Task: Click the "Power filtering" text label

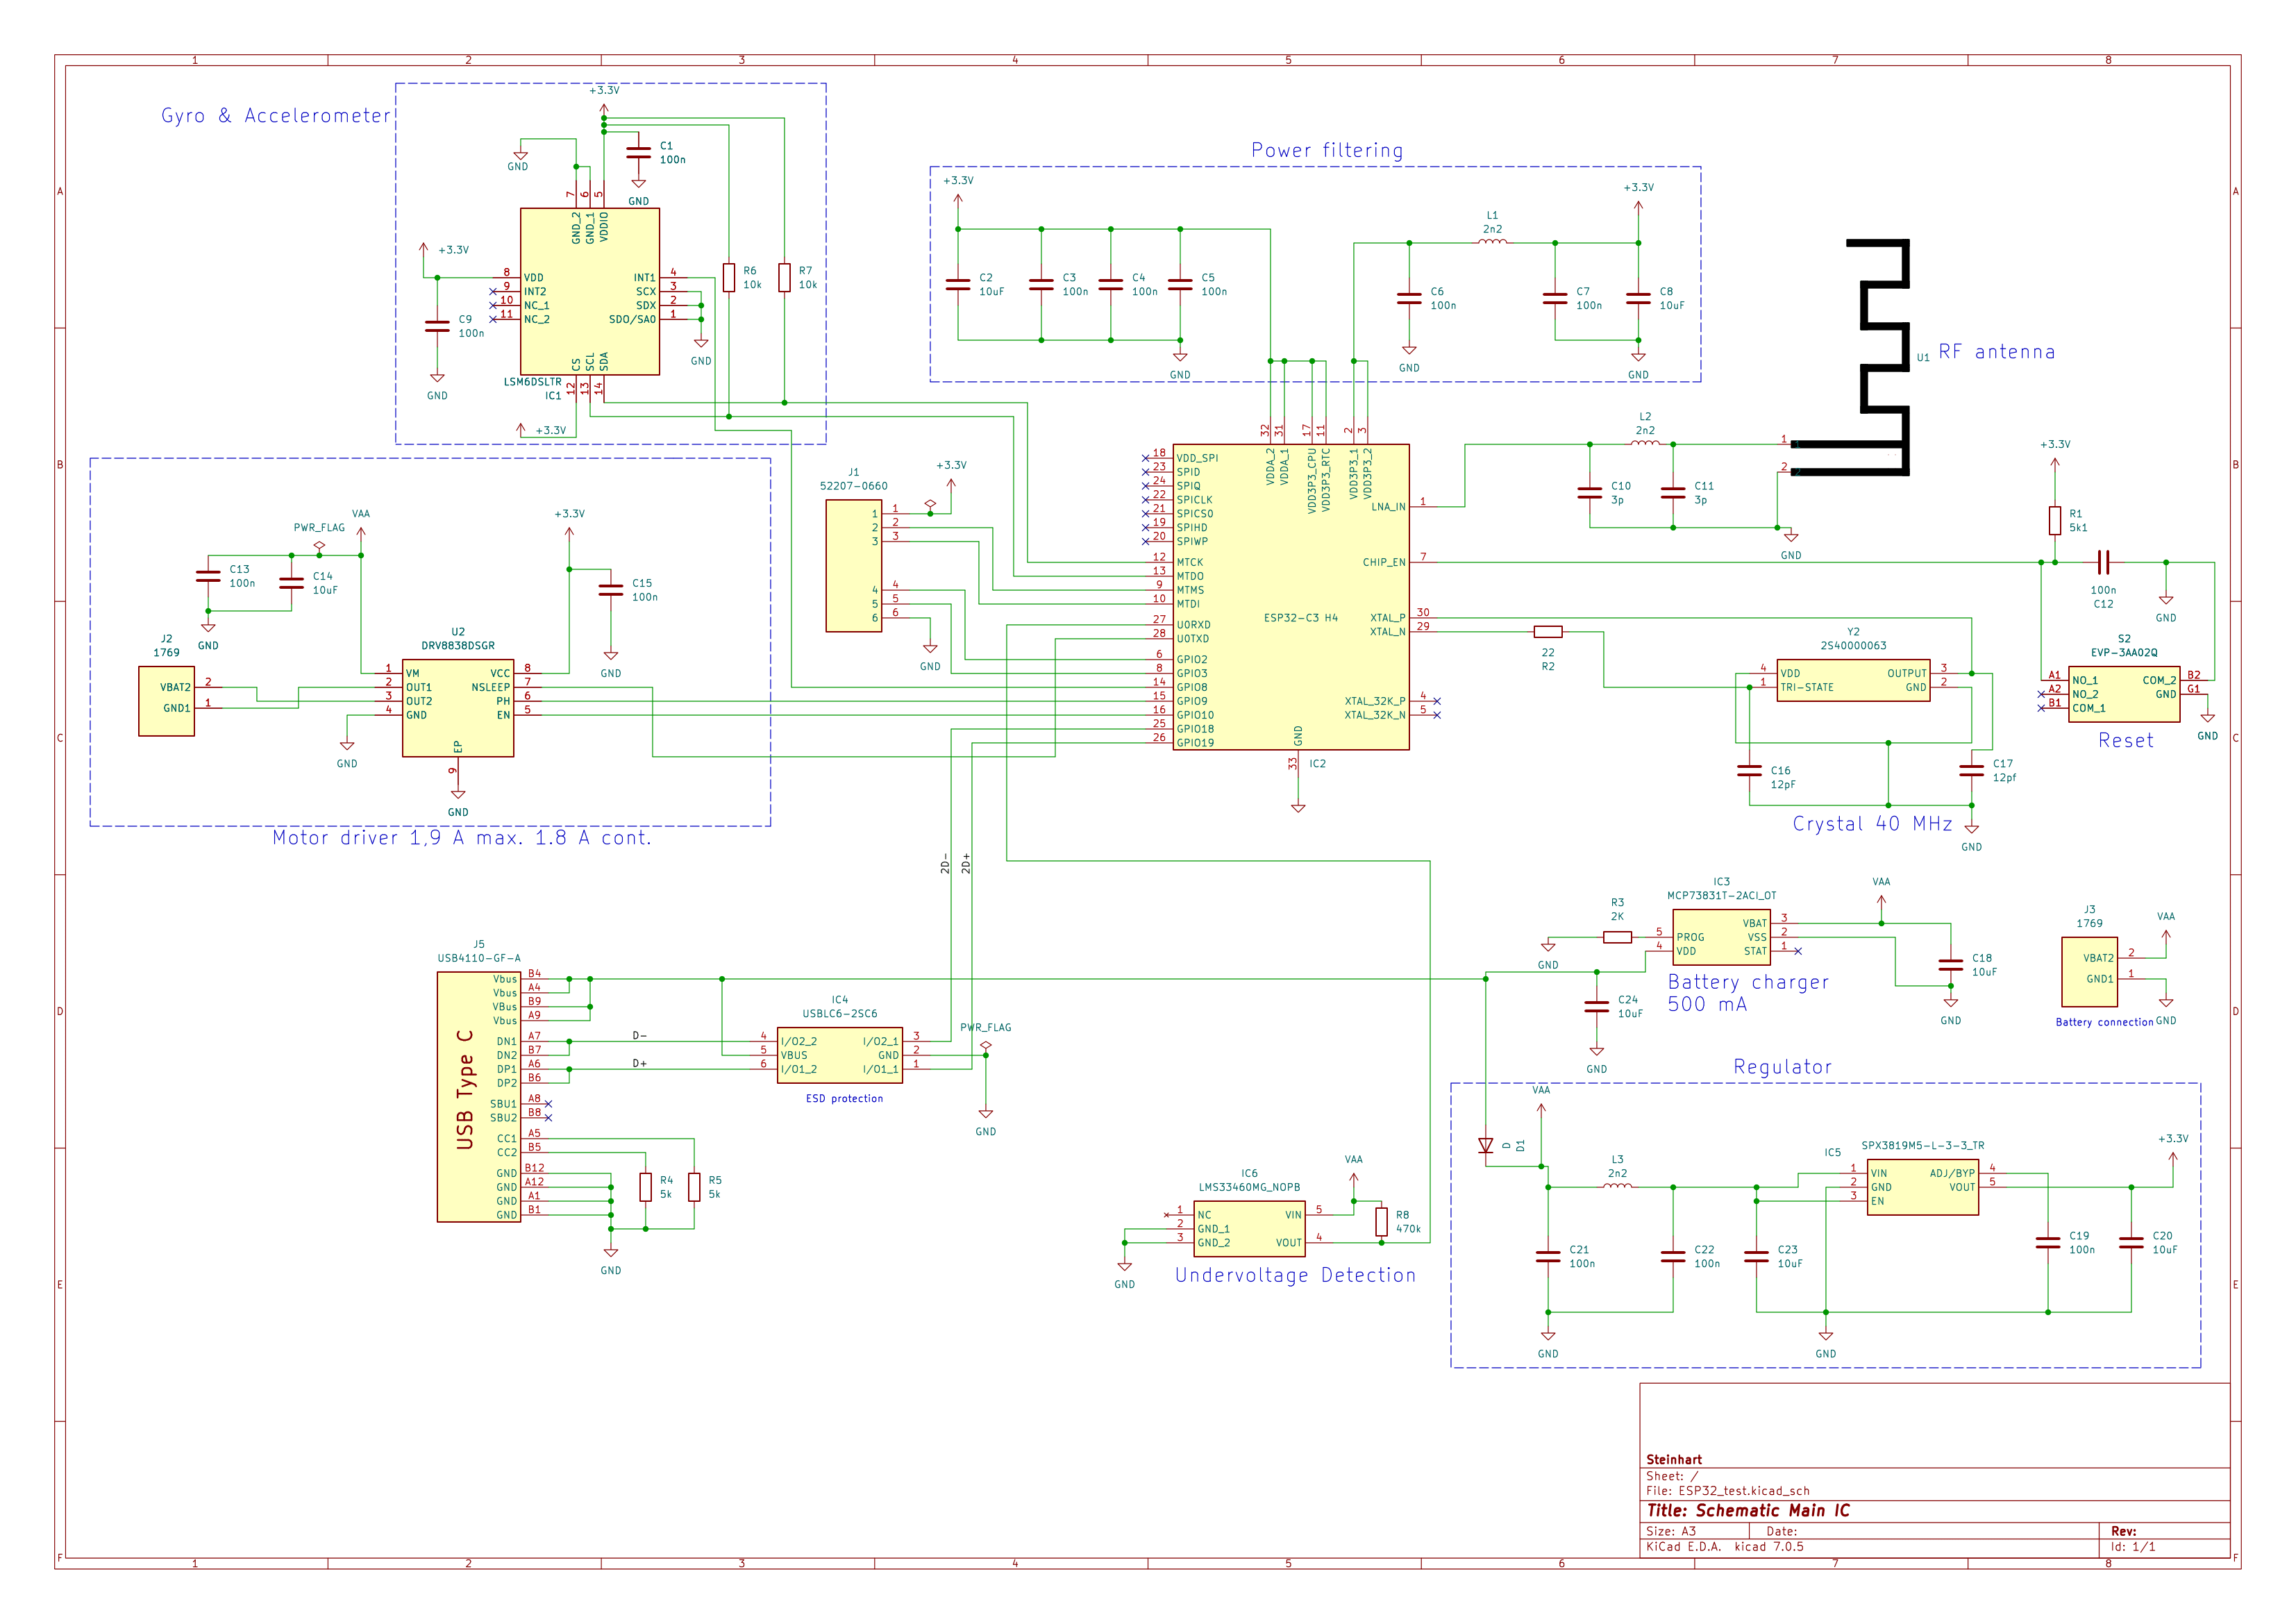Action: [x=1327, y=151]
